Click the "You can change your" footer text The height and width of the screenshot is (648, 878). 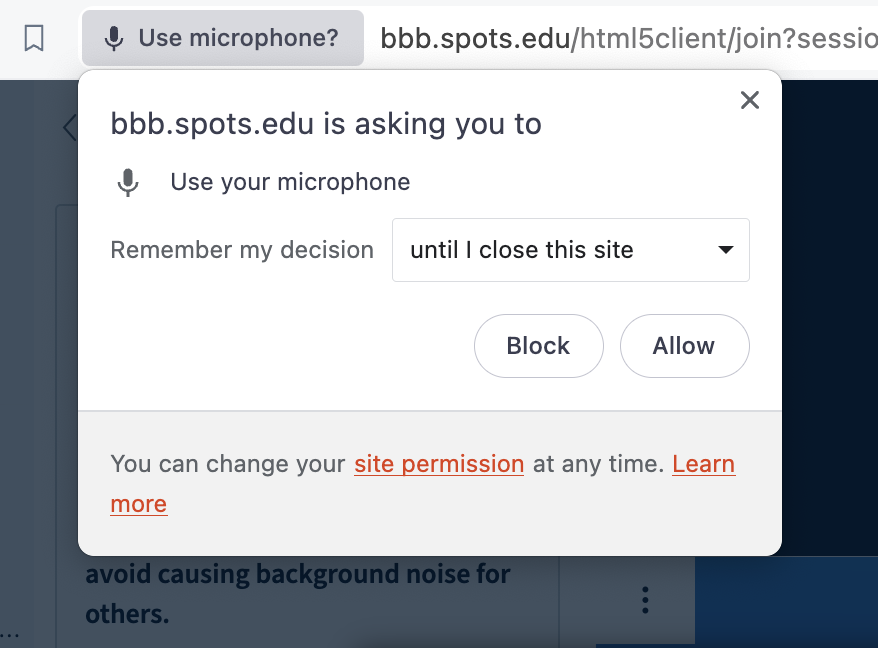(x=229, y=464)
